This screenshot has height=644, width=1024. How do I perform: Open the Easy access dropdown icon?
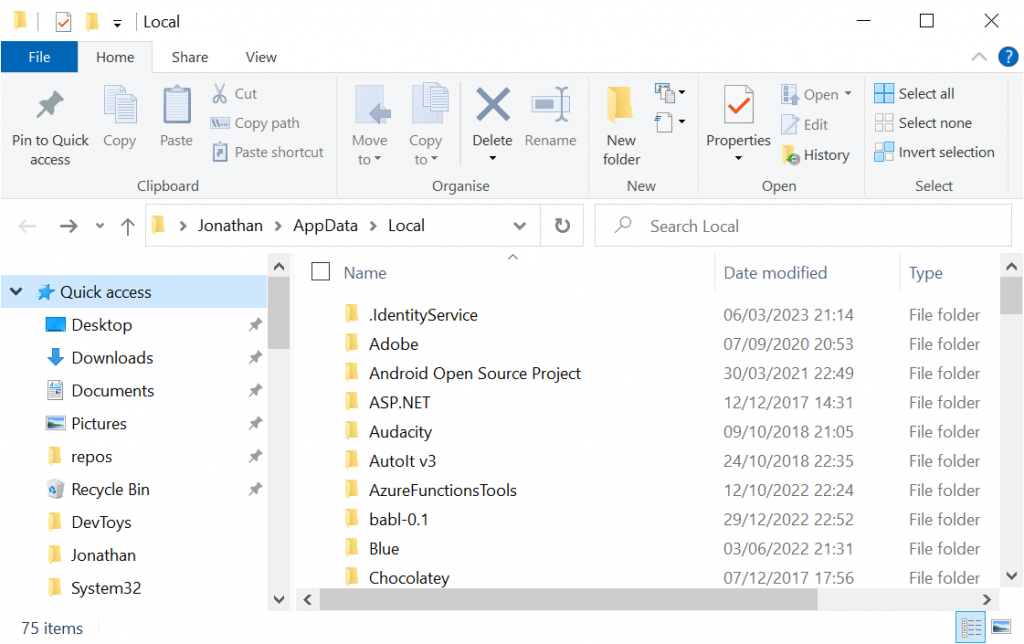pos(669,122)
